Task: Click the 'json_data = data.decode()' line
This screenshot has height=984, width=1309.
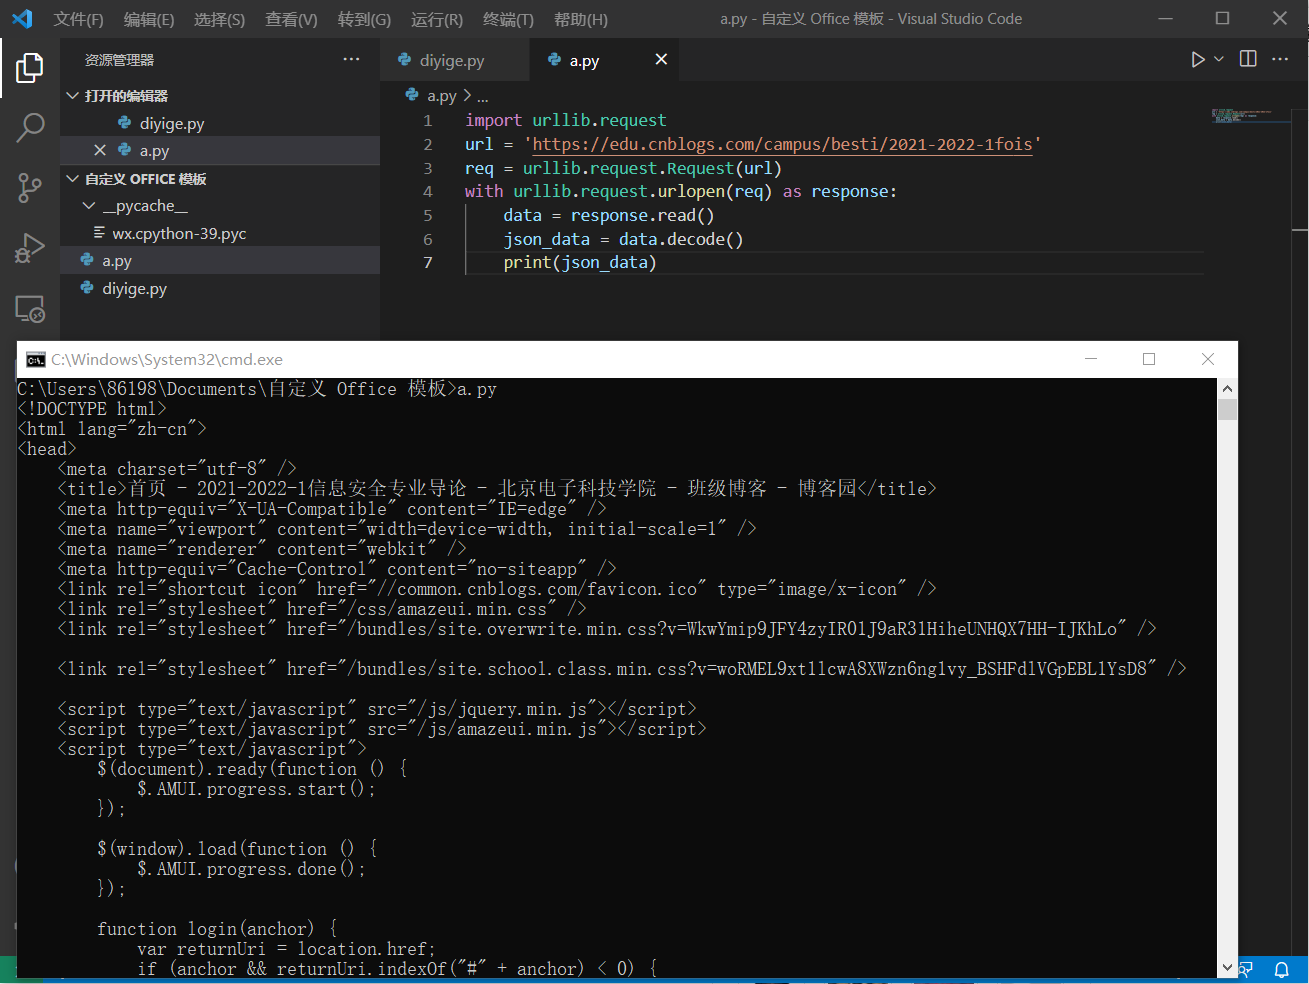Action: [623, 239]
